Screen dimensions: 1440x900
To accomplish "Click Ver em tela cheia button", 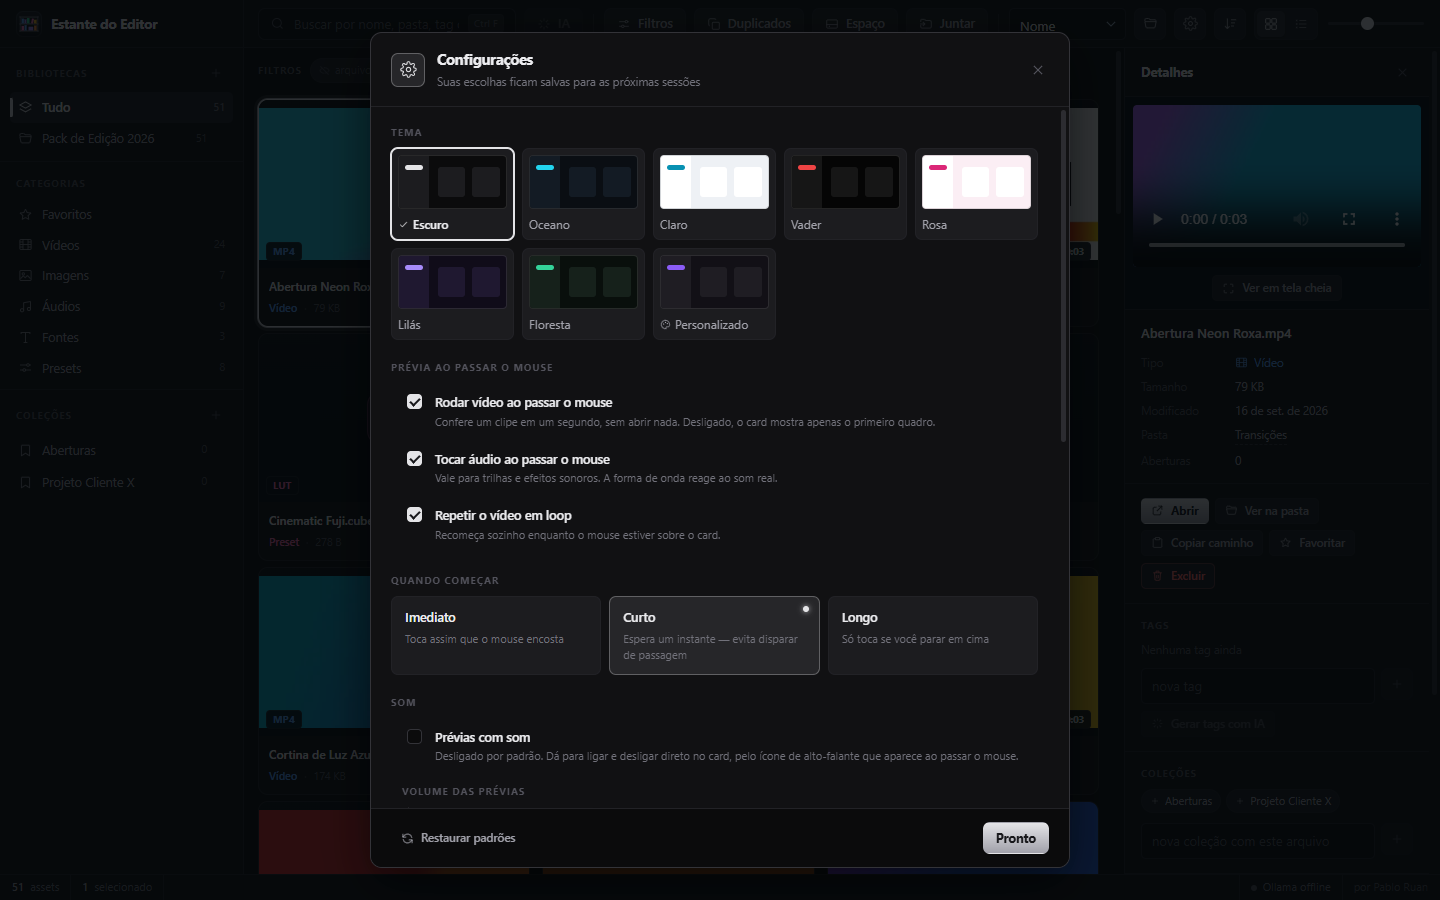I will point(1277,288).
